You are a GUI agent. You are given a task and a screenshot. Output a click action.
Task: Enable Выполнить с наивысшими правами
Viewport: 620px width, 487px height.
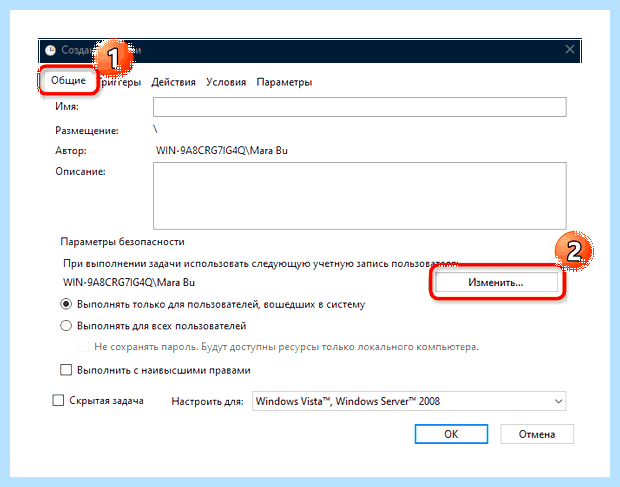point(66,370)
